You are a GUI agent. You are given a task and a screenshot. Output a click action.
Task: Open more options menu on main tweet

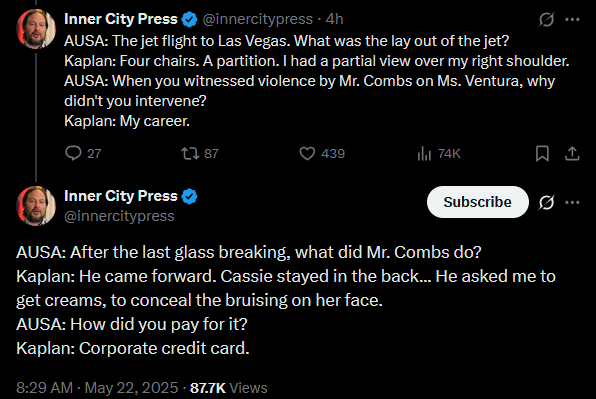pyautogui.click(x=572, y=202)
